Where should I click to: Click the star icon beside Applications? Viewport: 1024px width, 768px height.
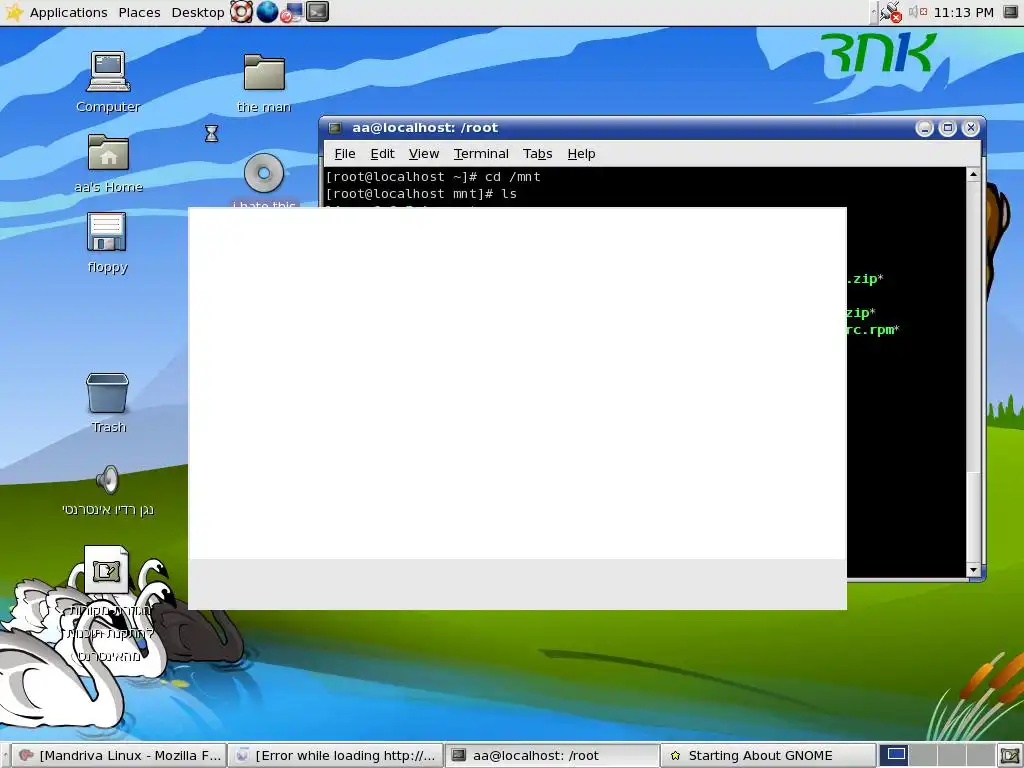(14, 12)
